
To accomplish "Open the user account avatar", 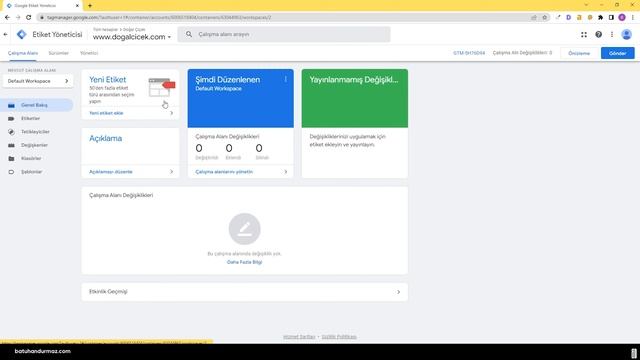I will tap(627, 35).
